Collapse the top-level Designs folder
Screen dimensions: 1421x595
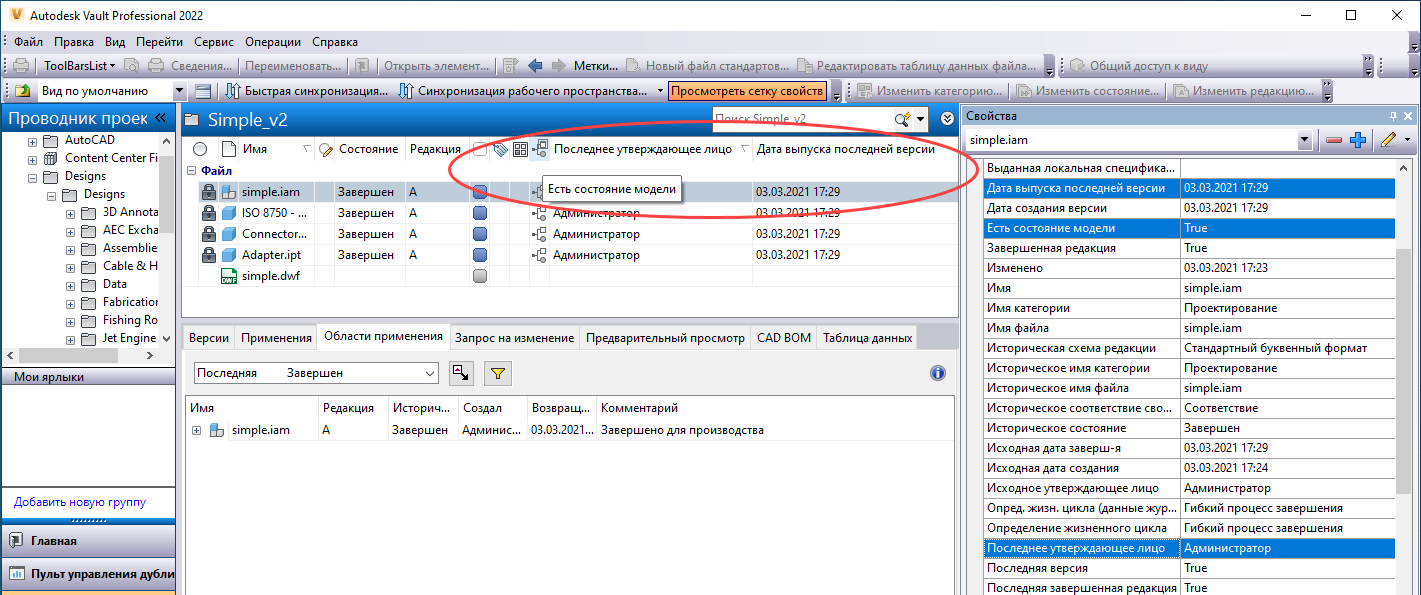[33, 176]
